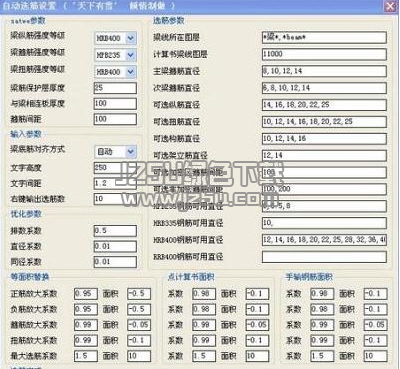Viewport: 400px width, 369px height.
Task: Click the 可选加密区箍筋间距 input field
Action: click(324, 172)
